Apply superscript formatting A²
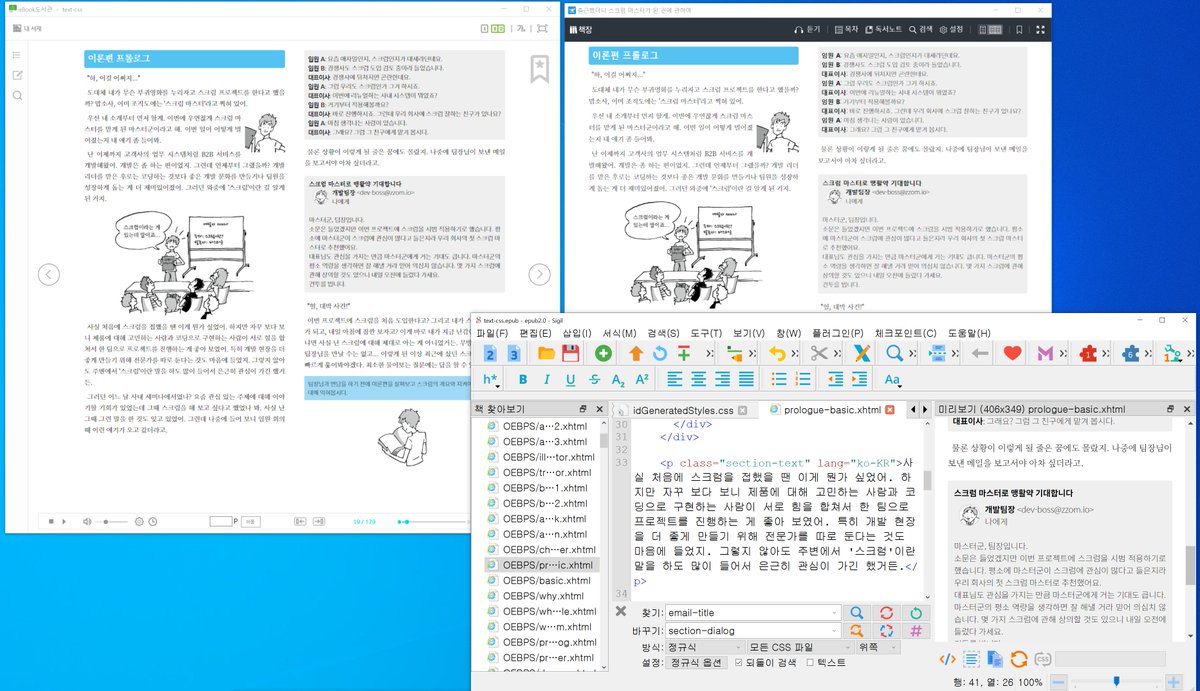1200x691 pixels. (643, 379)
